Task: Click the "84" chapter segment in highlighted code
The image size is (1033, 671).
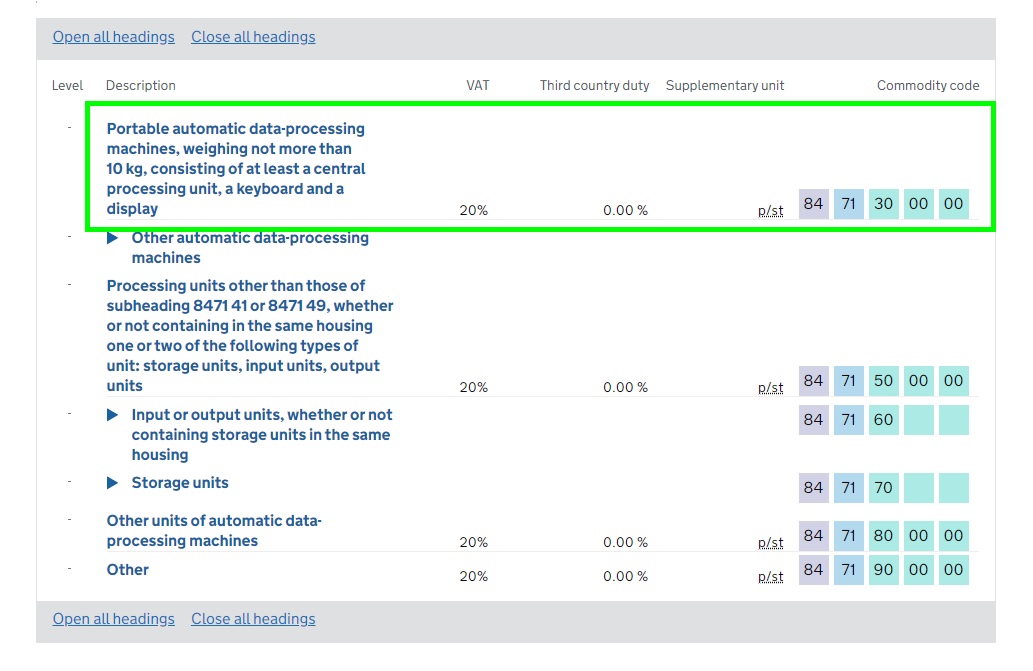Action: (813, 203)
